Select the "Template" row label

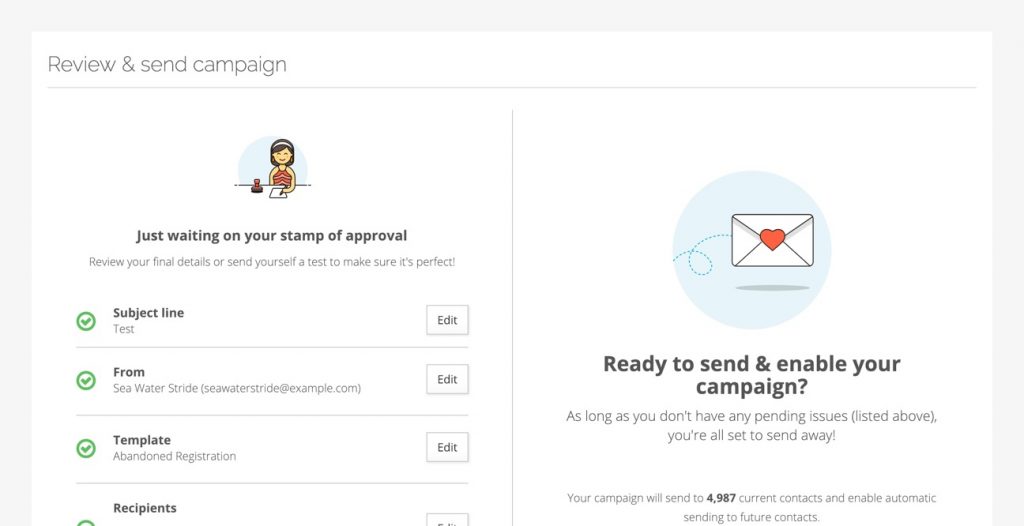tap(142, 440)
